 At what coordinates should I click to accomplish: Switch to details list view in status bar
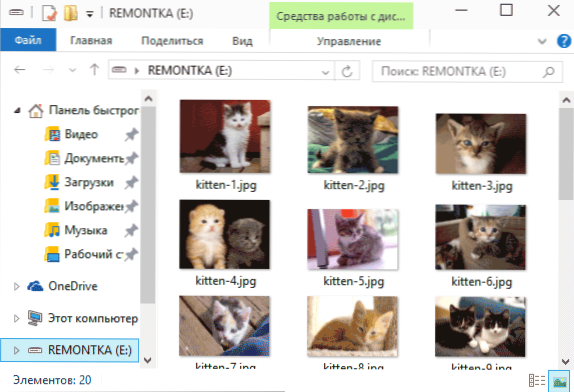[537, 380]
